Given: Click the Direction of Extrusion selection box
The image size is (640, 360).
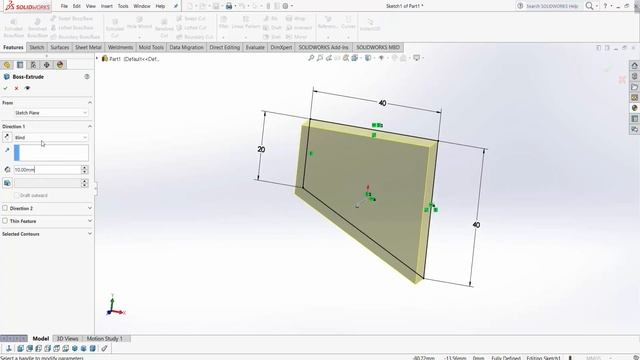Looking at the screenshot, I should (x=51, y=153).
